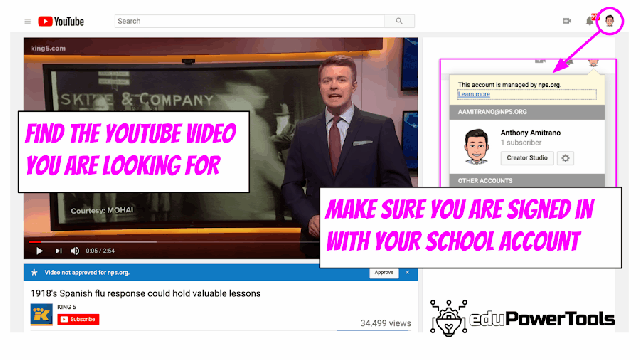Open the KING 5 channel avatar
640x360 pixels.
click(42, 314)
